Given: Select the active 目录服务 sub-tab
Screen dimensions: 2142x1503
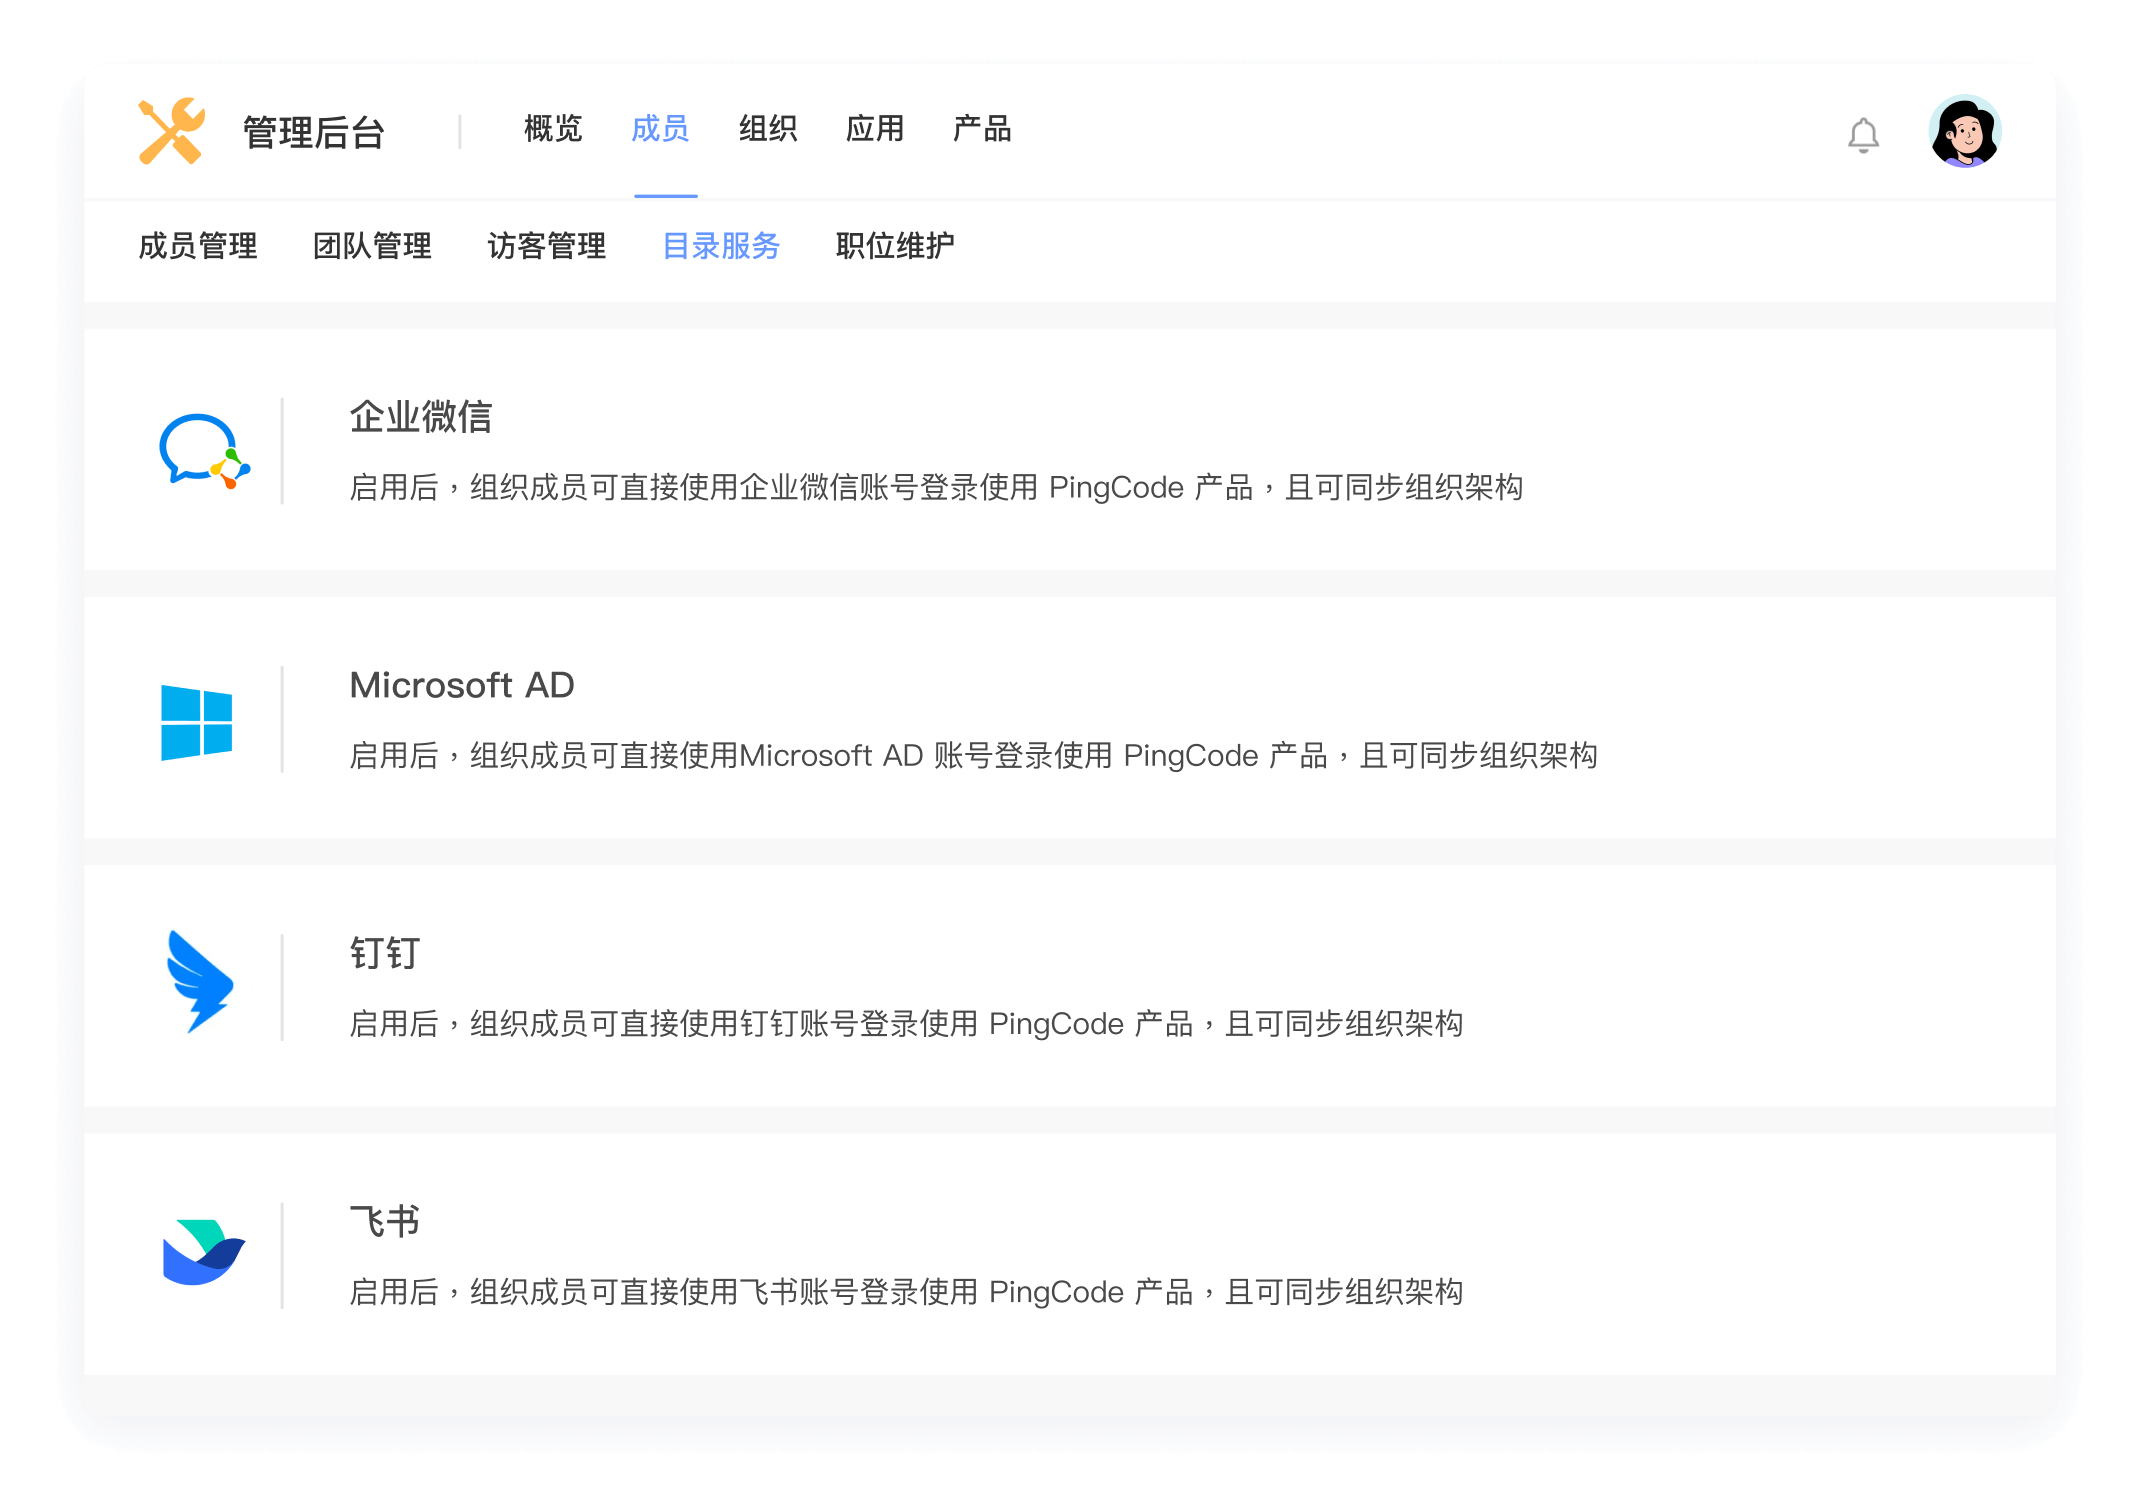Looking at the screenshot, I should pyautogui.click(x=722, y=246).
